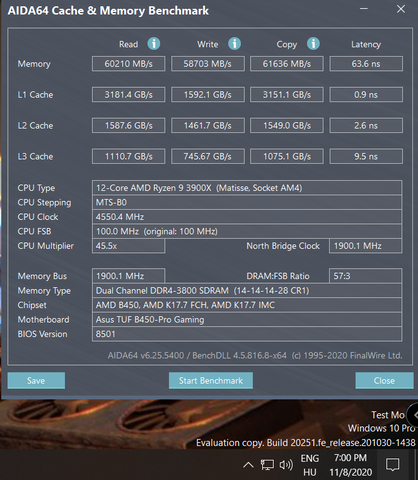Open the network icon in system tray
The image size is (418, 480).
click(267, 464)
